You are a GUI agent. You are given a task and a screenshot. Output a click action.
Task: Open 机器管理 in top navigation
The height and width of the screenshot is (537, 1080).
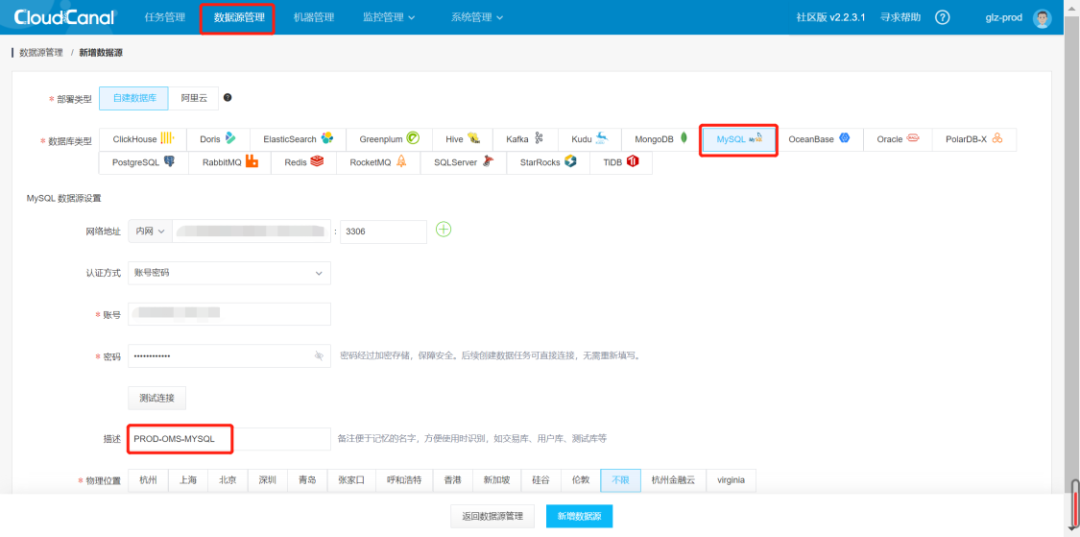[x=313, y=17]
